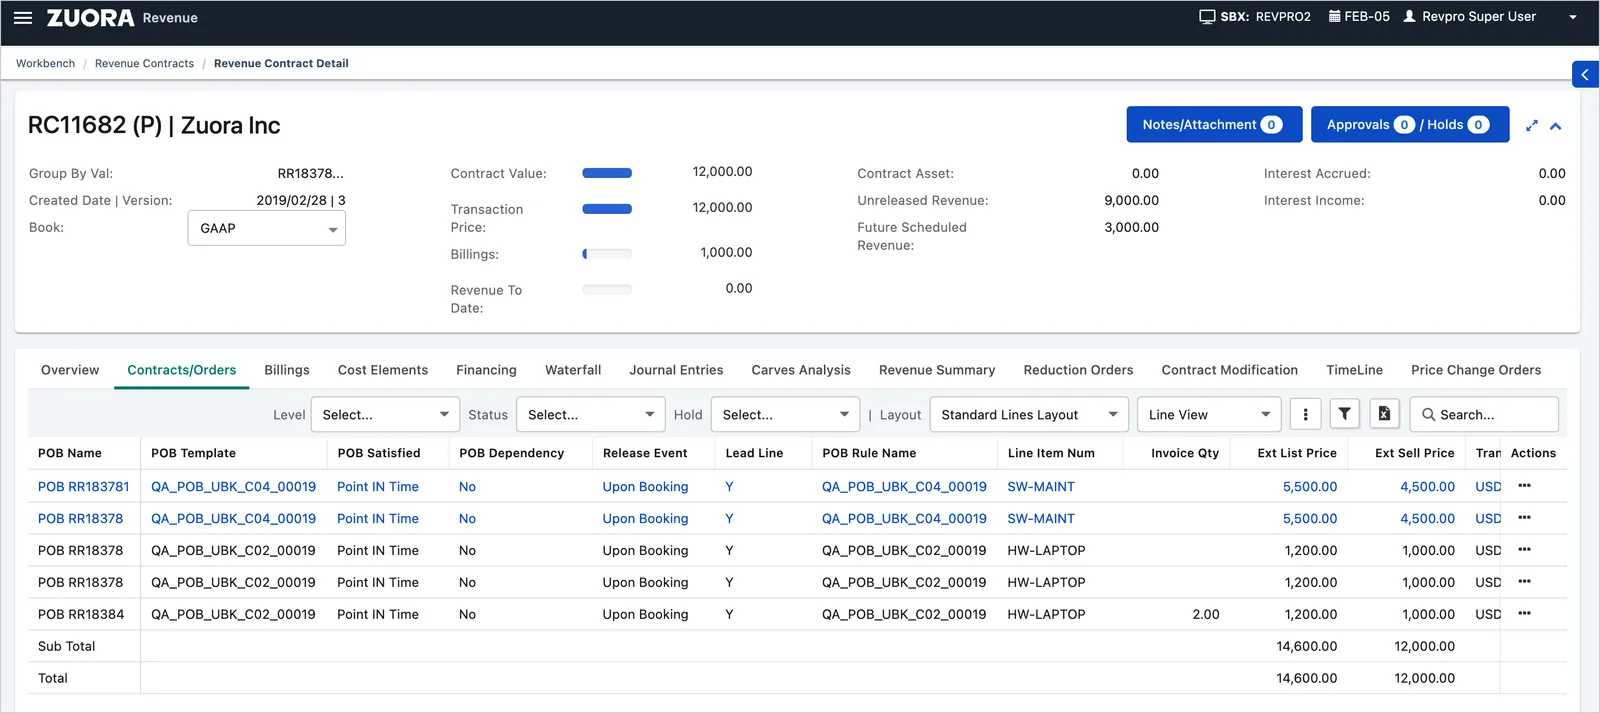Open the Book GAAP dropdown

coord(267,228)
